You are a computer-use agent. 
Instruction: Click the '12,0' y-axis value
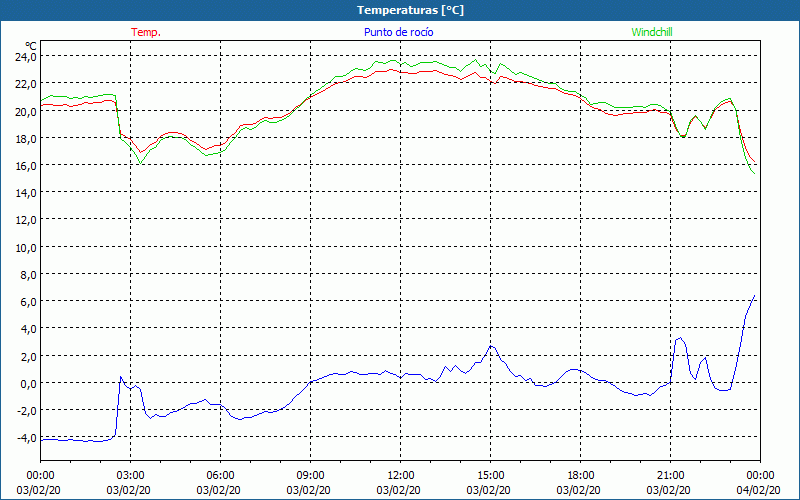26,220
